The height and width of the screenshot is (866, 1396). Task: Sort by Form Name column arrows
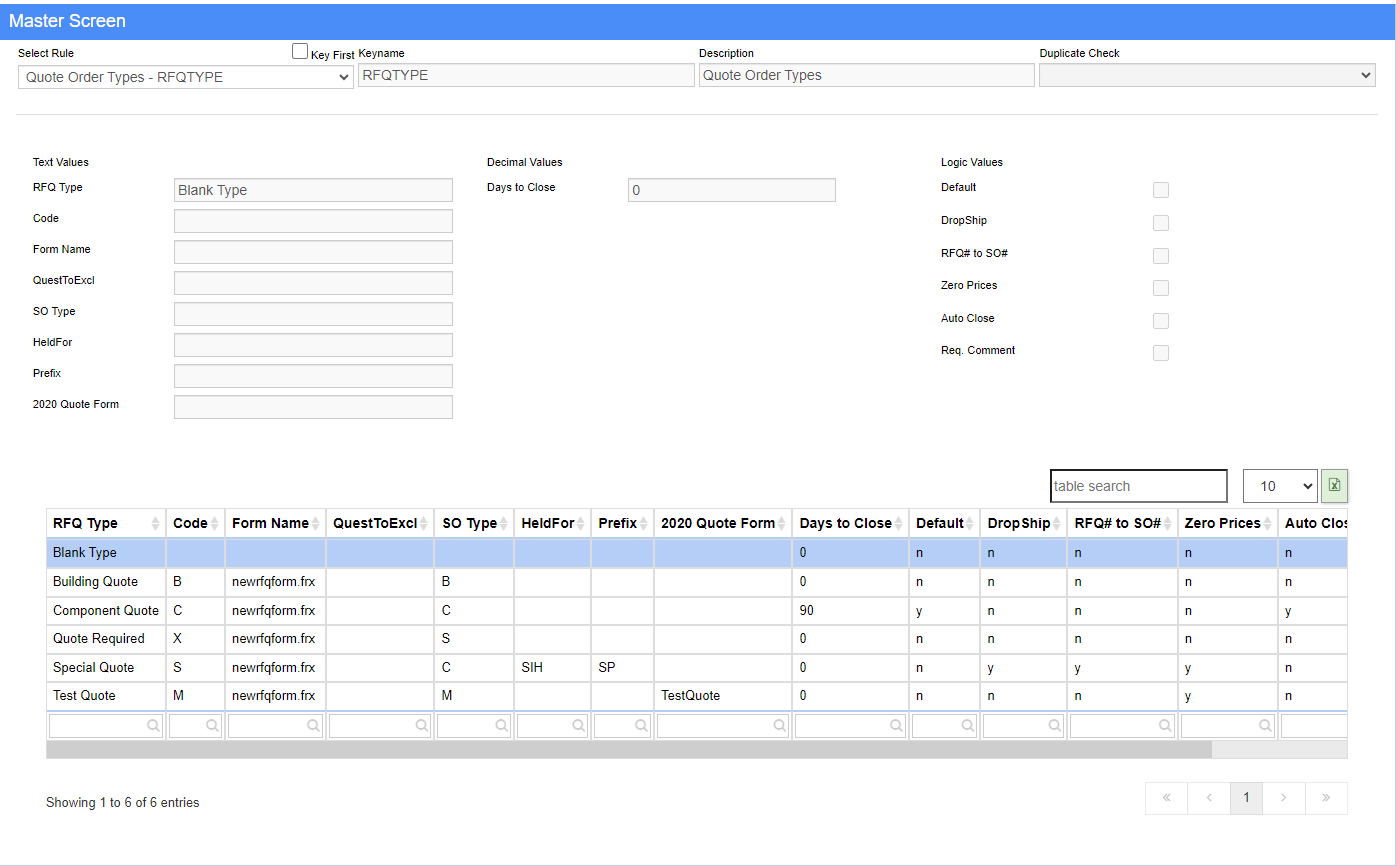pyautogui.click(x=315, y=523)
